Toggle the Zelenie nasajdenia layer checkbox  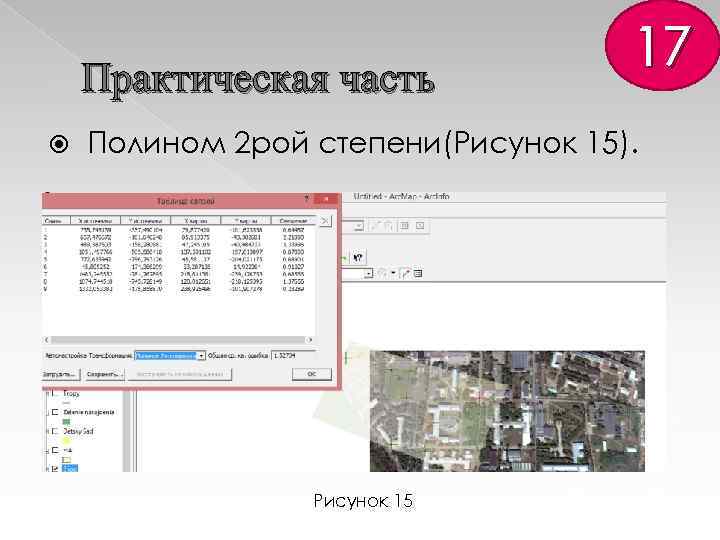click(55, 412)
